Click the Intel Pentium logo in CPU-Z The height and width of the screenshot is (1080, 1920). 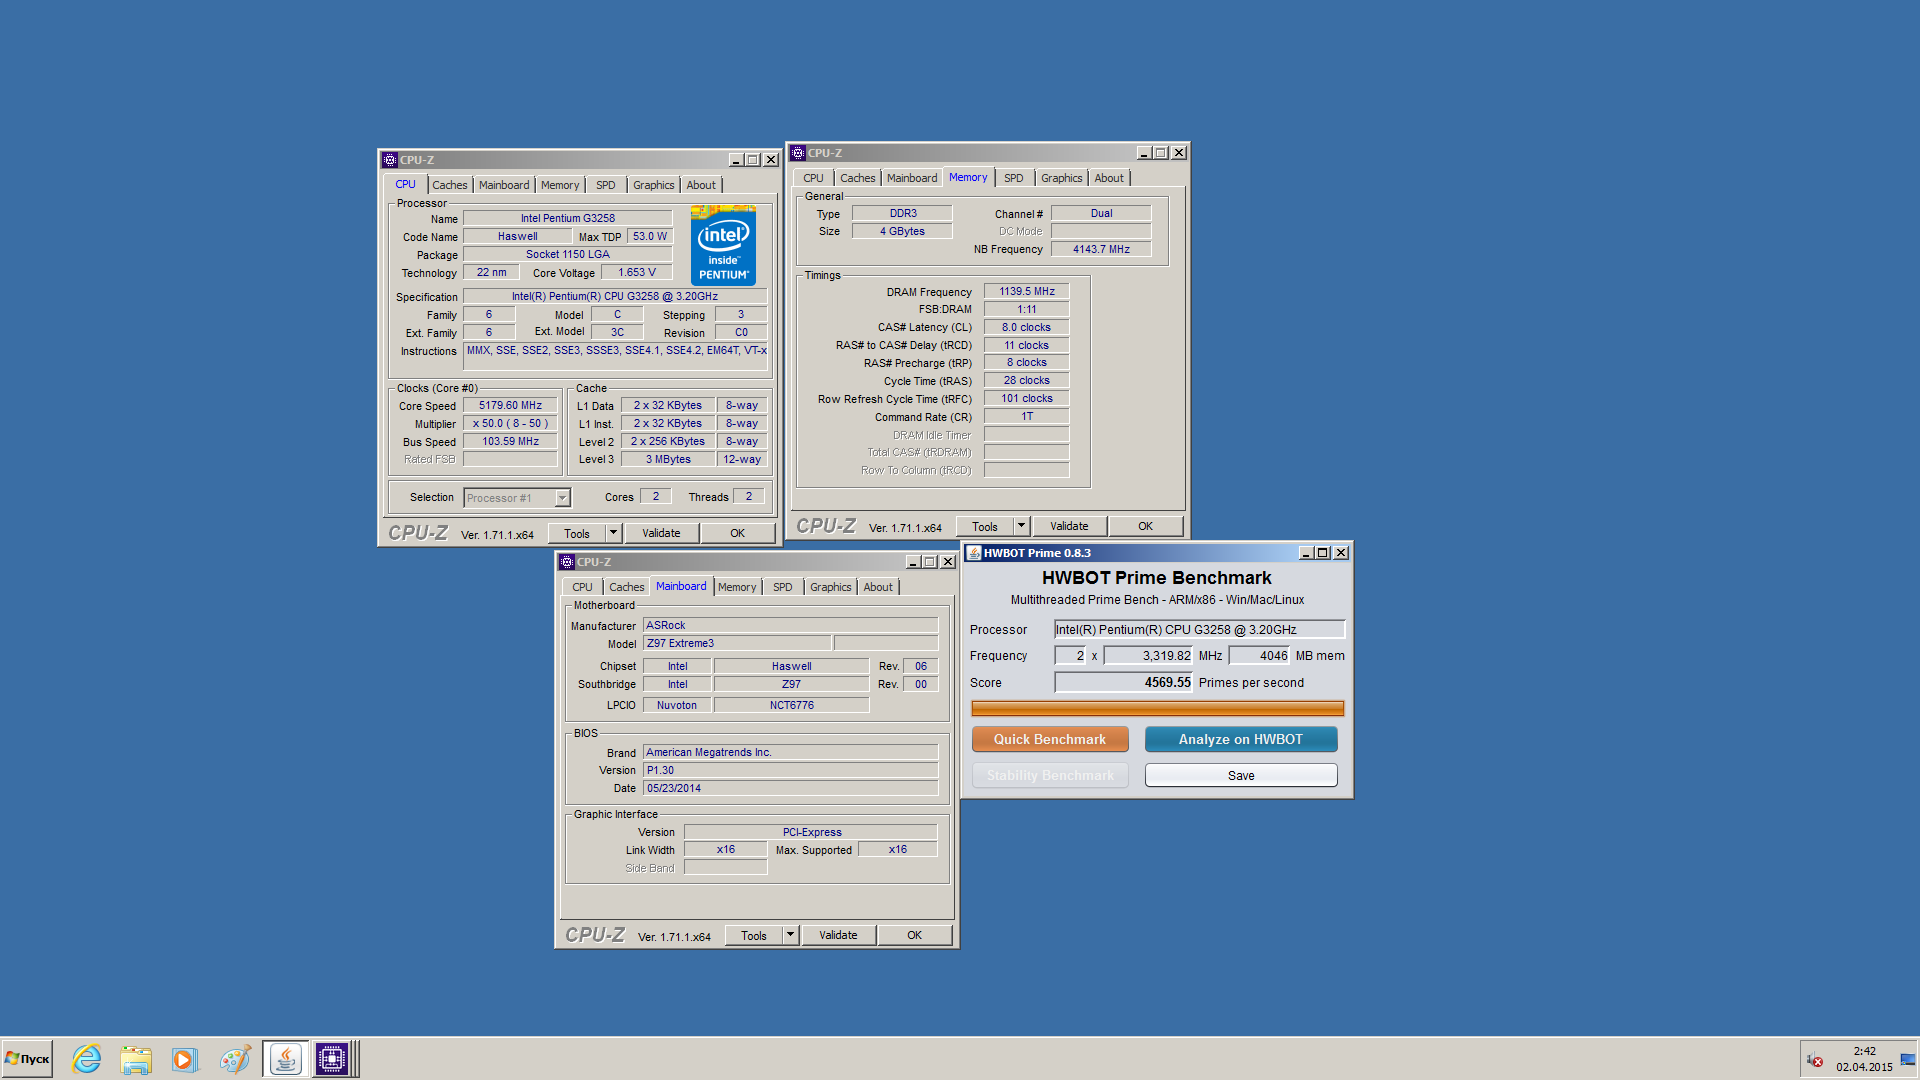click(723, 246)
